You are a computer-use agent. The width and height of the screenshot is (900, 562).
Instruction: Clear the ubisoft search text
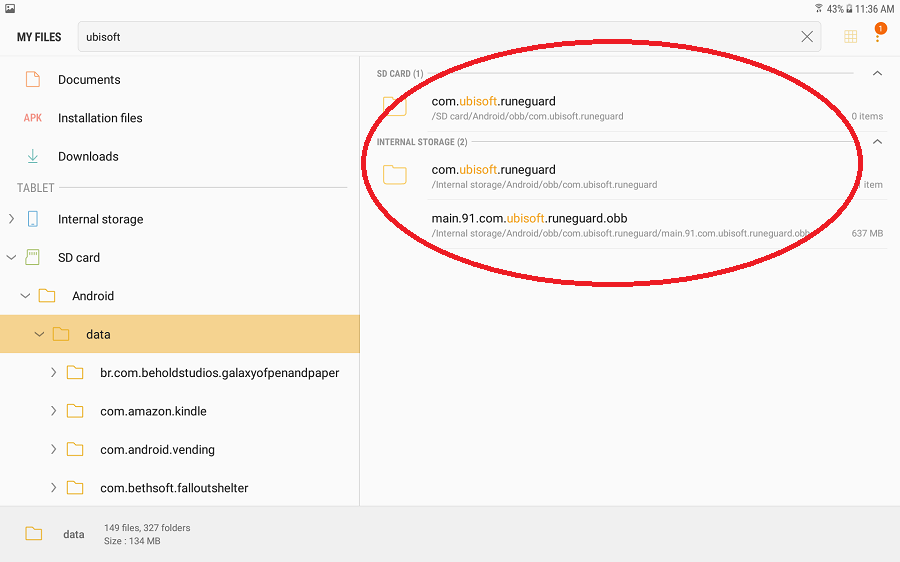tap(807, 37)
